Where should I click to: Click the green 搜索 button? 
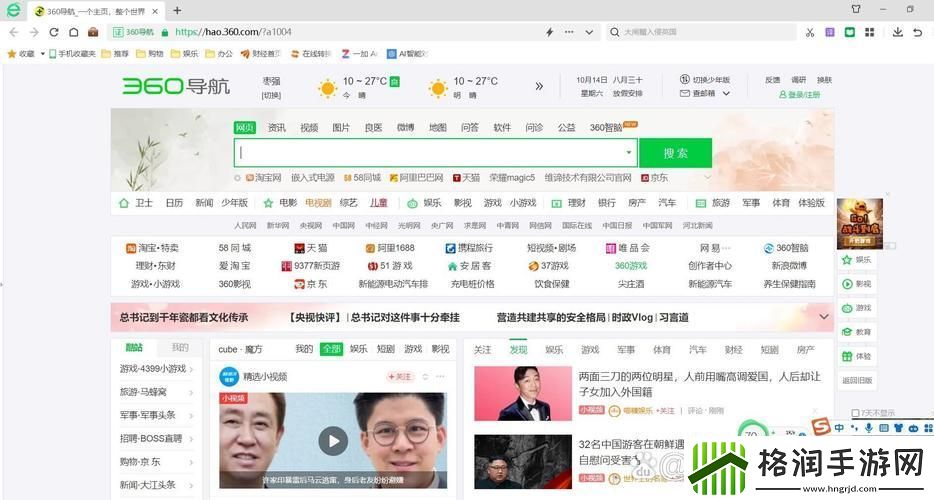coord(675,153)
